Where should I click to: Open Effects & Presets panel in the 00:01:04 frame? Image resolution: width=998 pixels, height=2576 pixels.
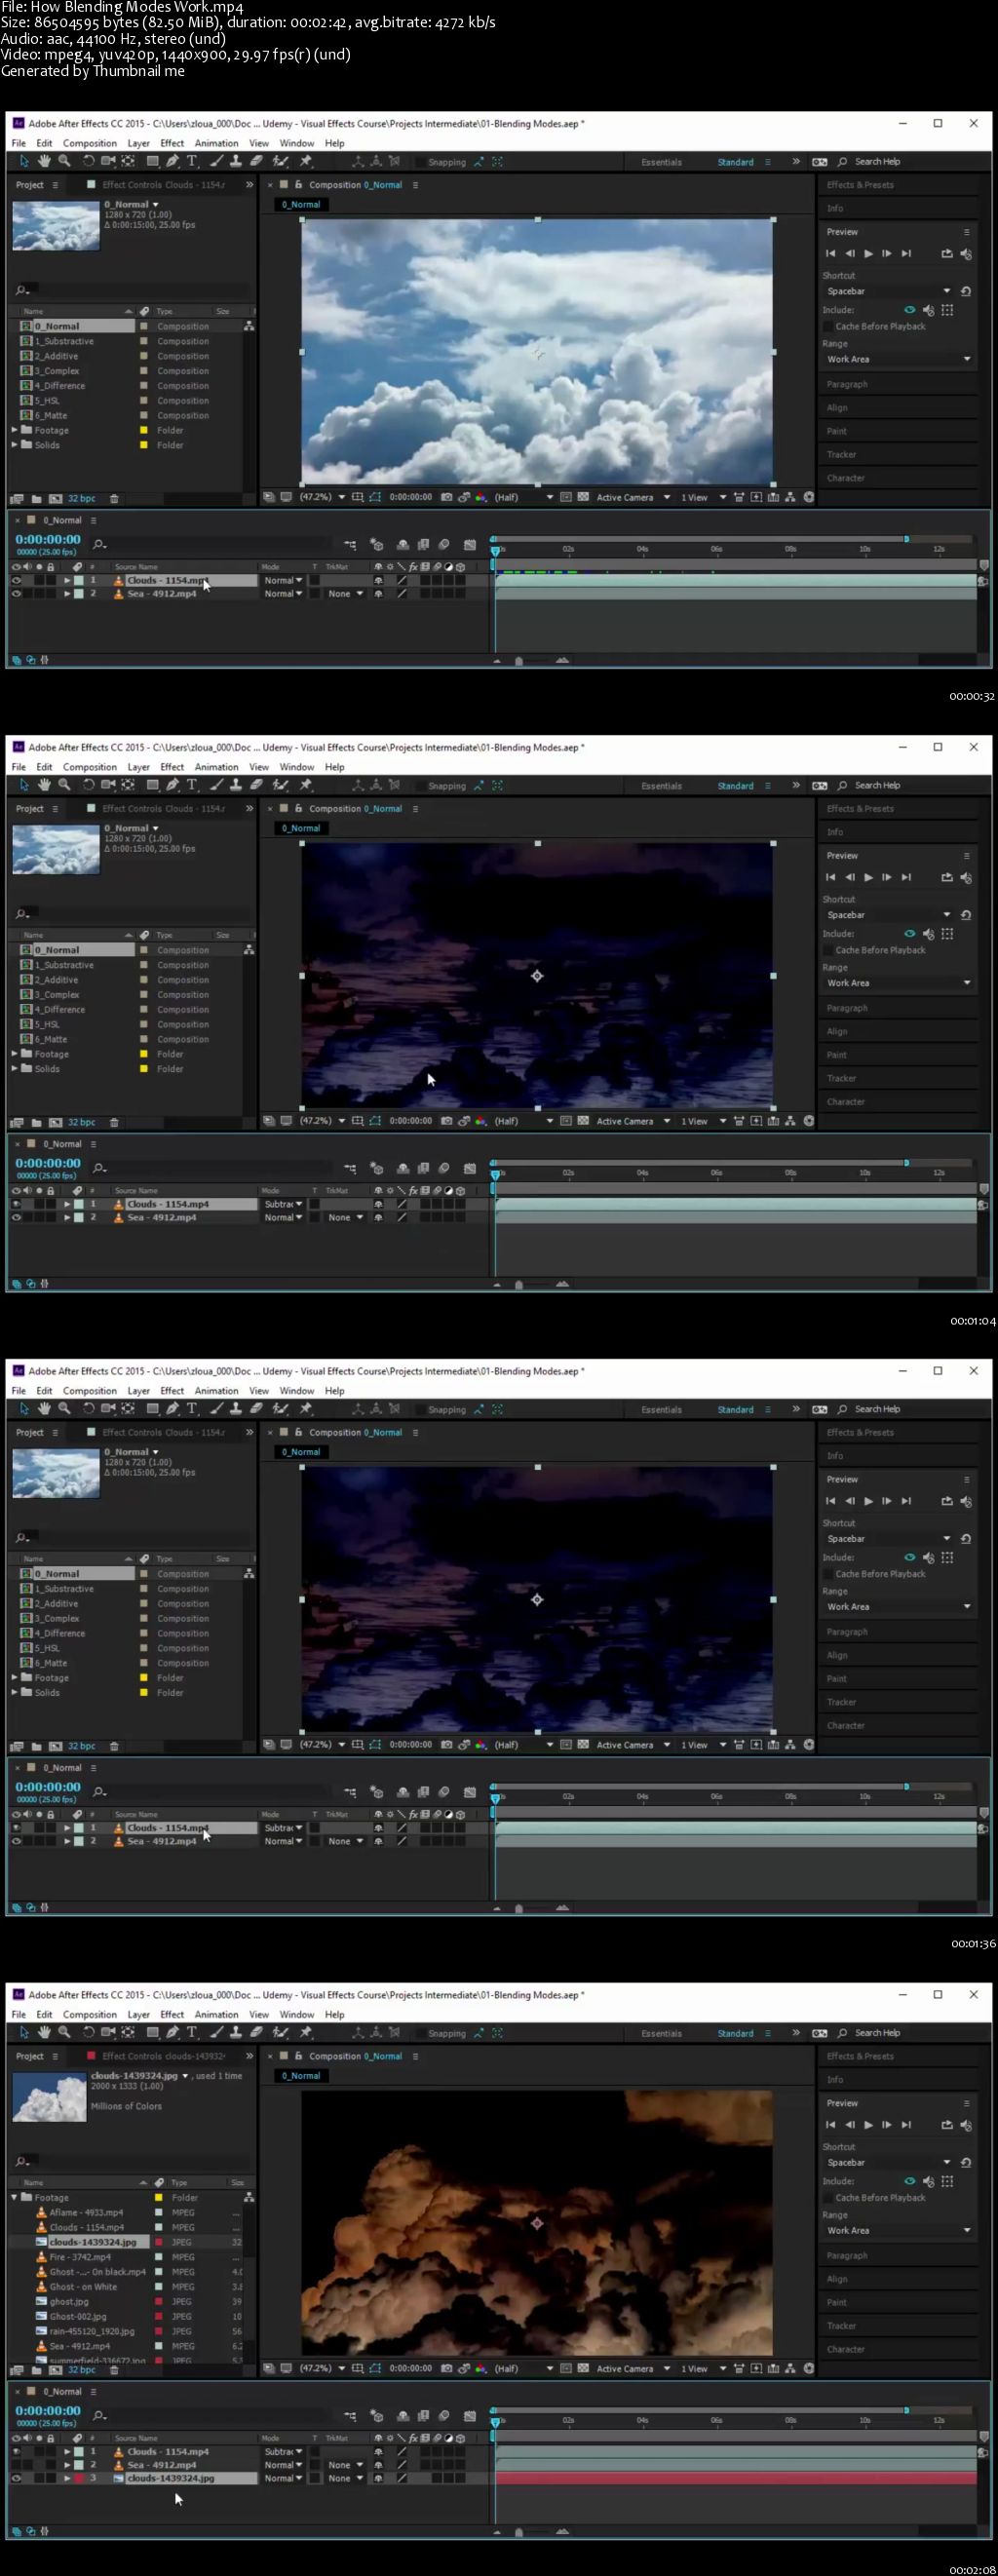[860, 809]
